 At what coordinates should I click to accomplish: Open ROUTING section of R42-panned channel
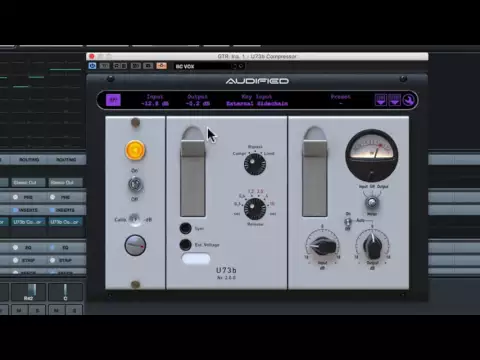pos(29,160)
